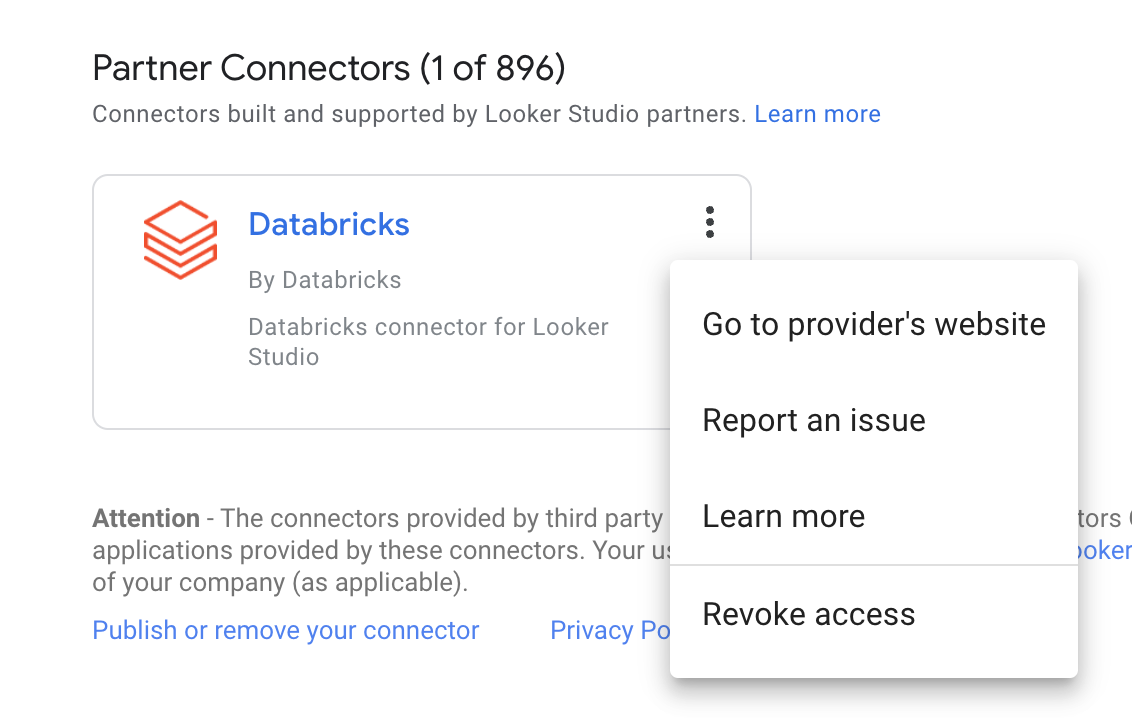Screen dimensions: 1132x726
Task: Click the bold Attention notice label
Action: 146,518
